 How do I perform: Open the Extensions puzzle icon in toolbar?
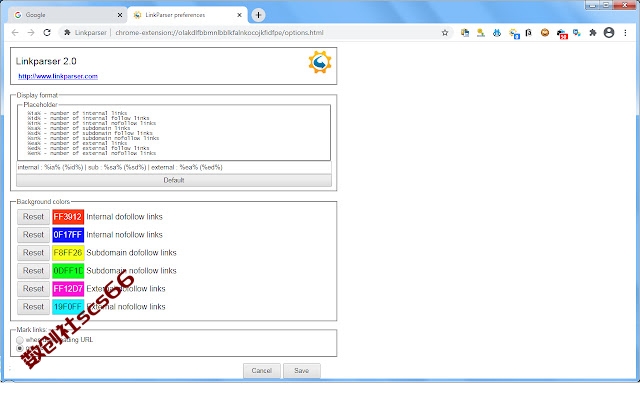[x=593, y=33]
